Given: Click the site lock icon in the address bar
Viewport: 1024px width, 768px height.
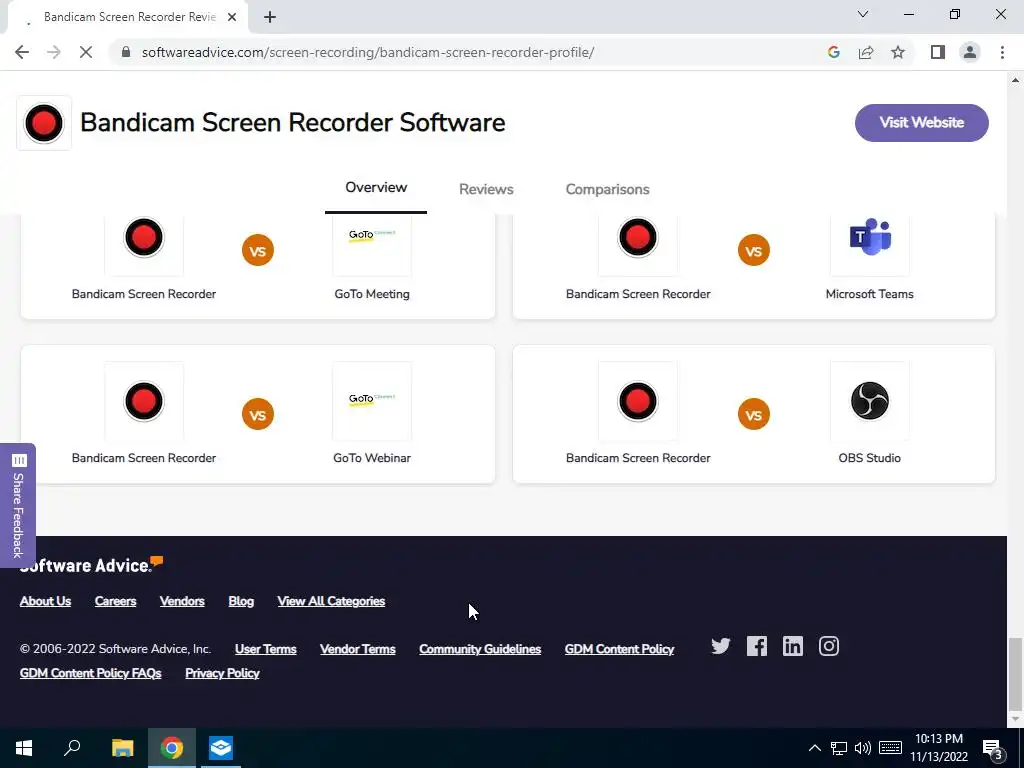Looking at the screenshot, I should tap(126, 52).
